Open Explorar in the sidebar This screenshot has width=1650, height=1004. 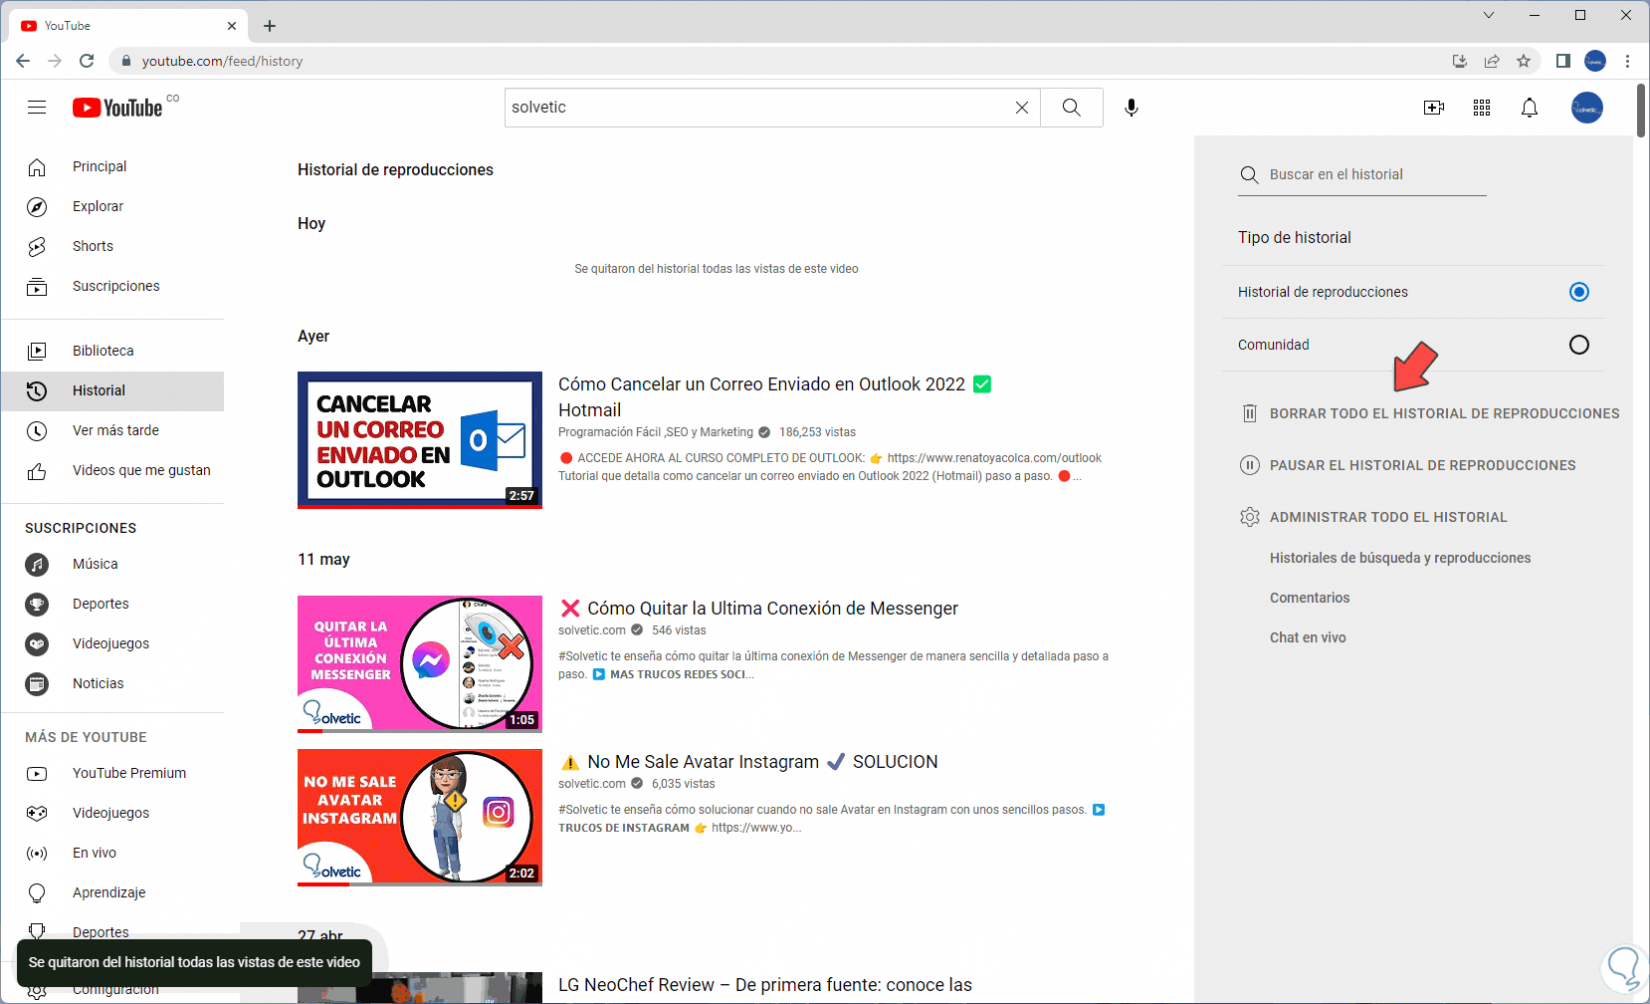(113, 207)
